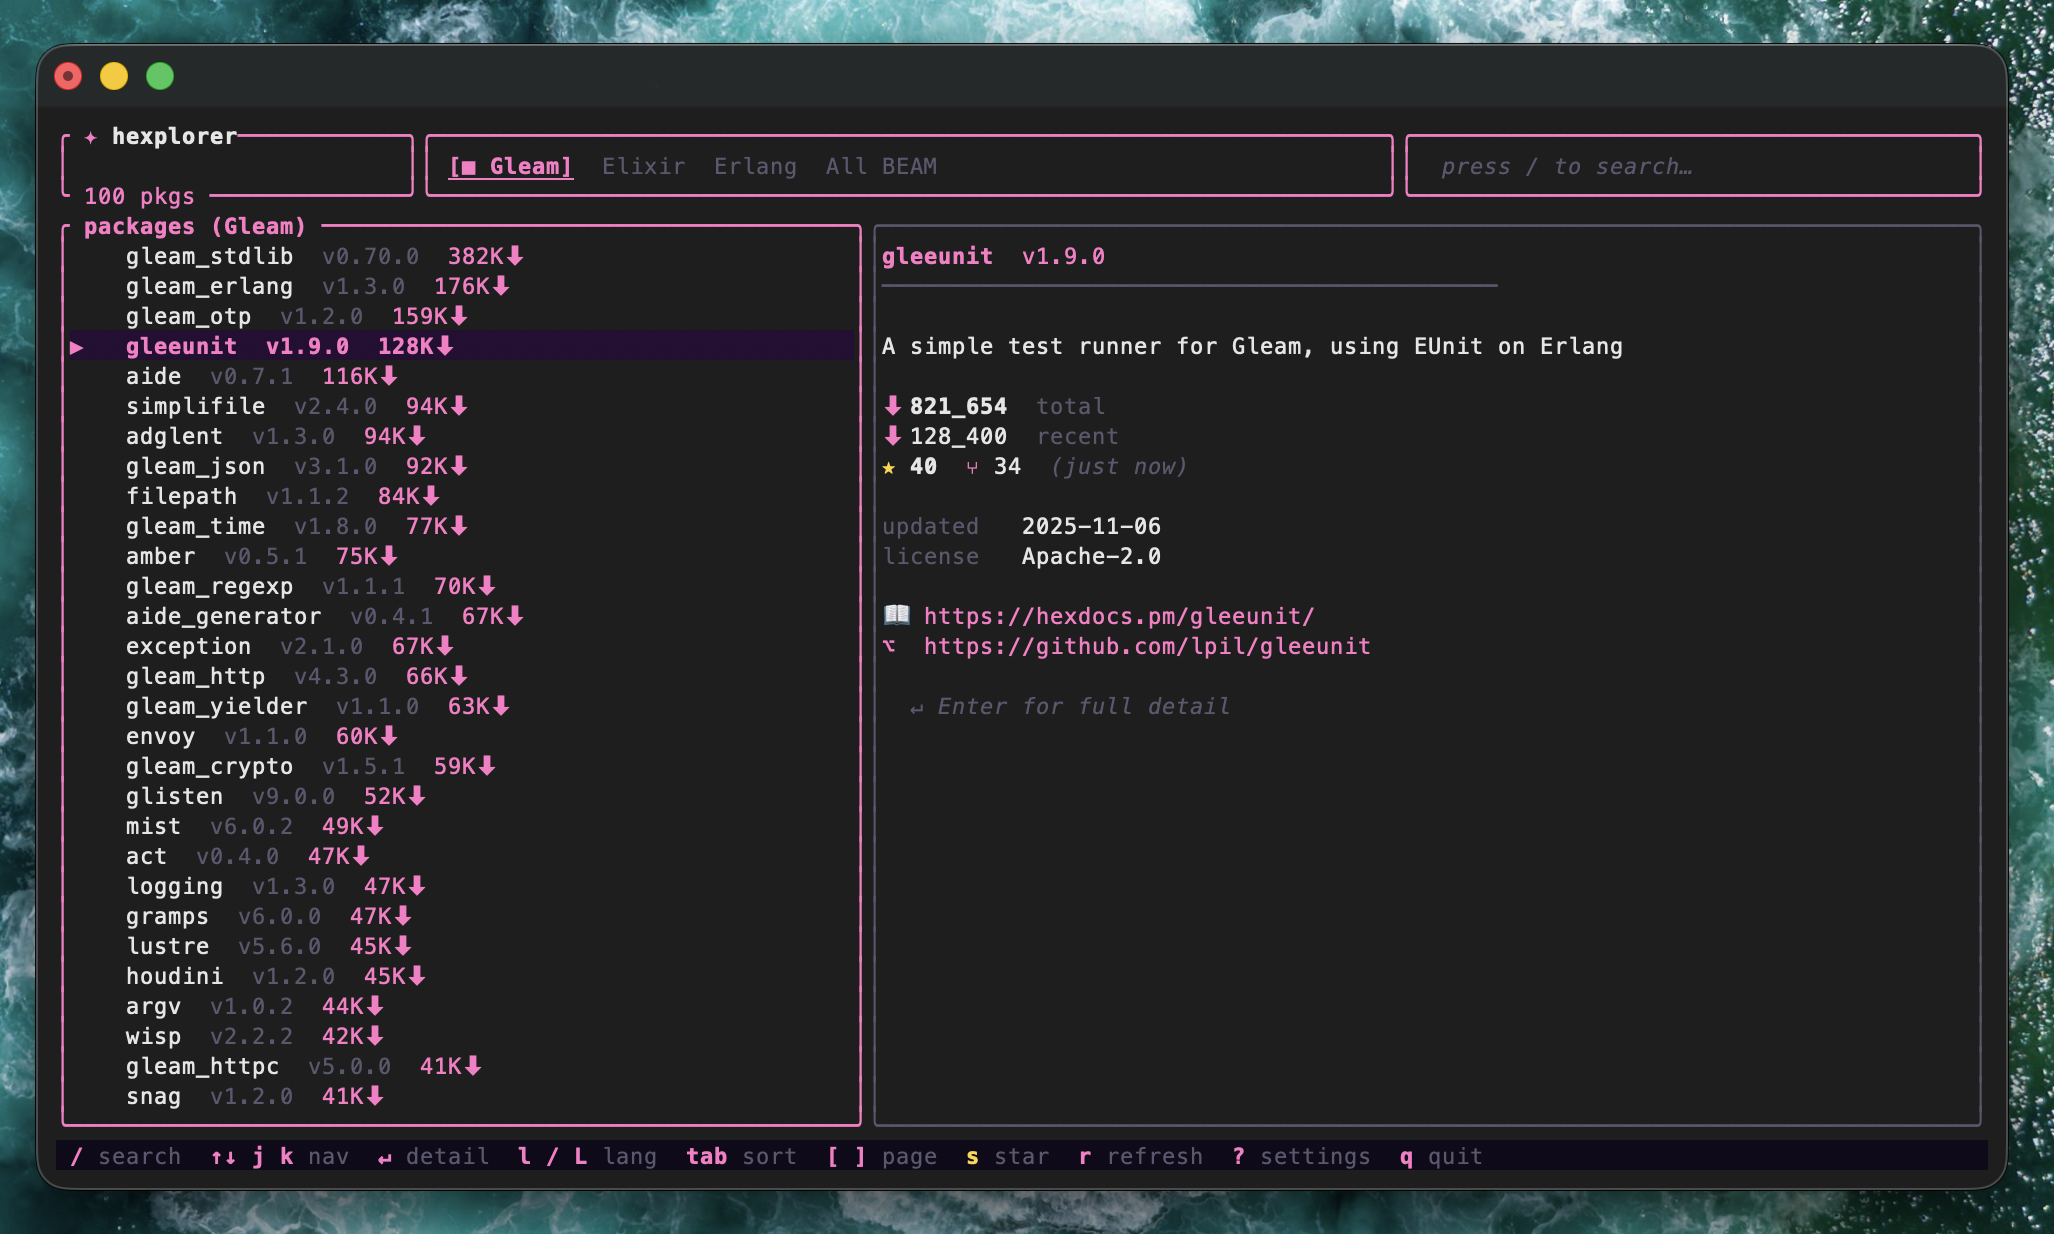Select the lustre package row
Viewport: 2054px width, 1234px height.
pyautogui.click(x=462, y=946)
